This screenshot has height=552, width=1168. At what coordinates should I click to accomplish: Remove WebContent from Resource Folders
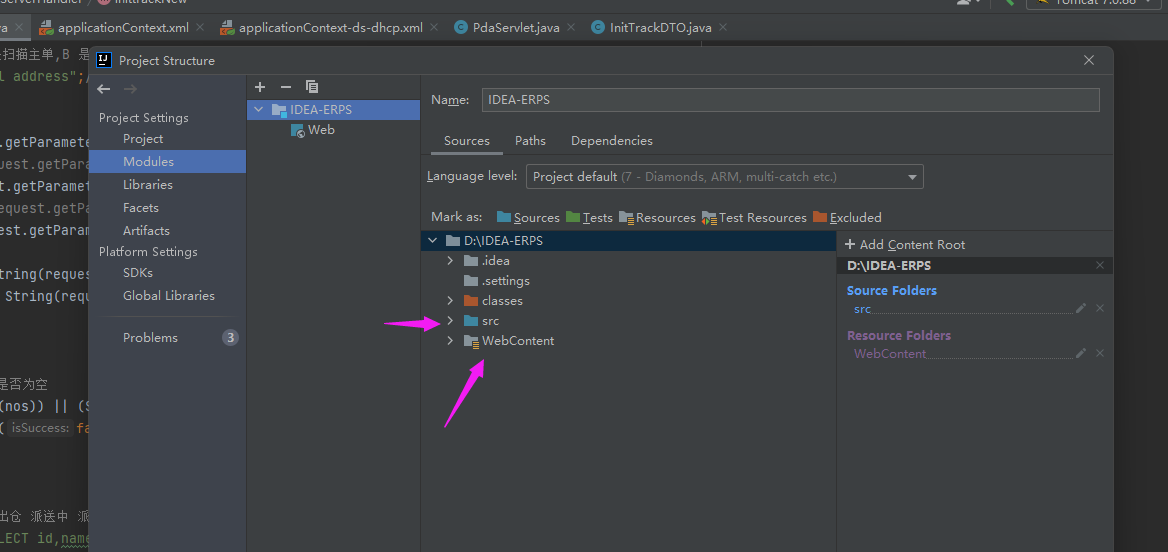(x=1100, y=353)
